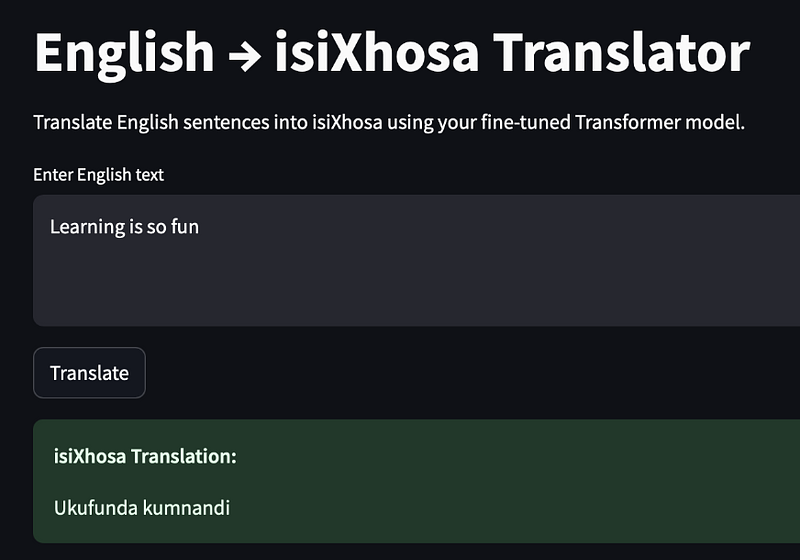The width and height of the screenshot is (800, 560).
Task: Click empty space below the input text
Action: (400, 290)
